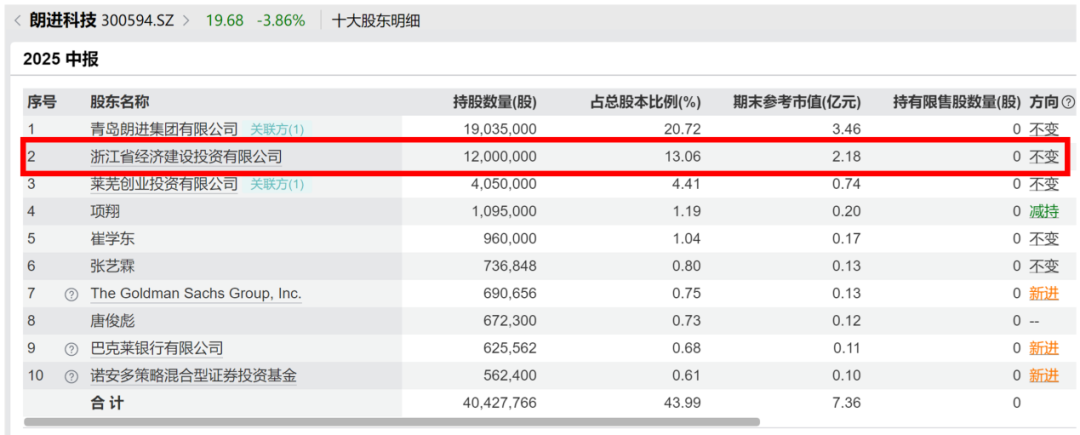Screen dimensions: 1080x435
Task: Click the question icon next to 诺安多策略混合型证券投资基金
Action: pyautogui.click(x=71, y=377)
